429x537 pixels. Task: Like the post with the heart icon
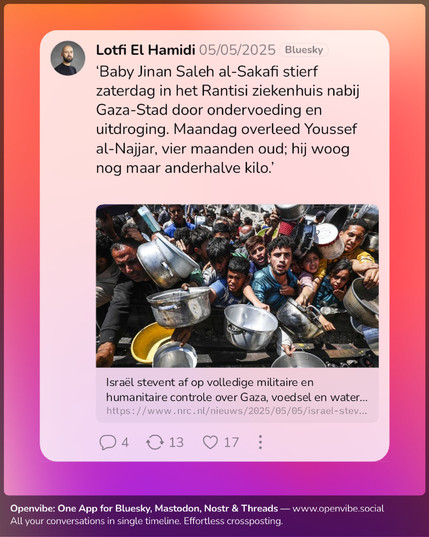pos(210,442)
